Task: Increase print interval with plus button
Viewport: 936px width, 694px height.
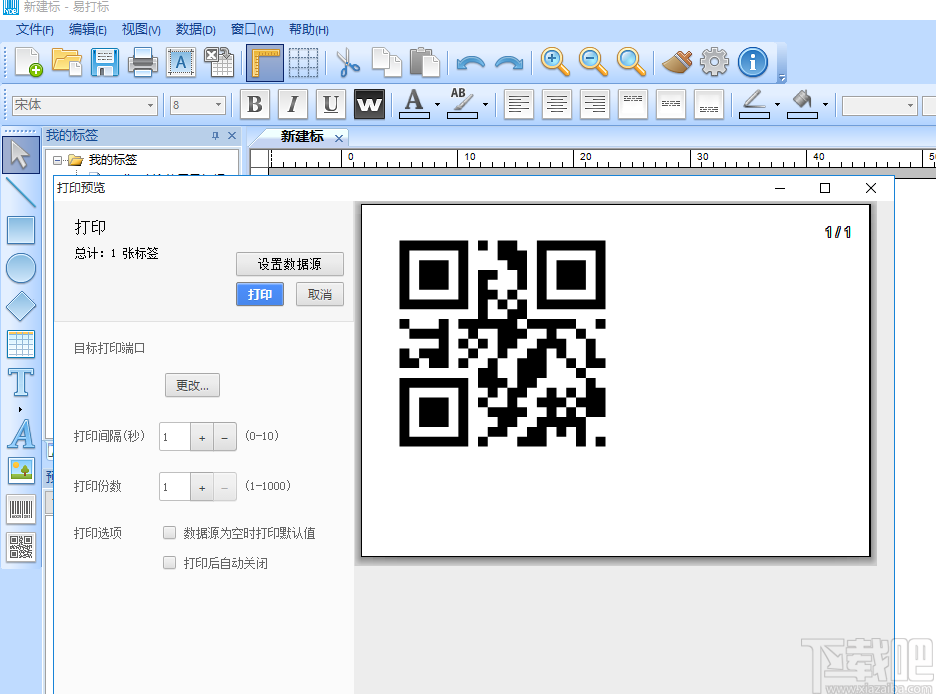Action: coord(202,437)
